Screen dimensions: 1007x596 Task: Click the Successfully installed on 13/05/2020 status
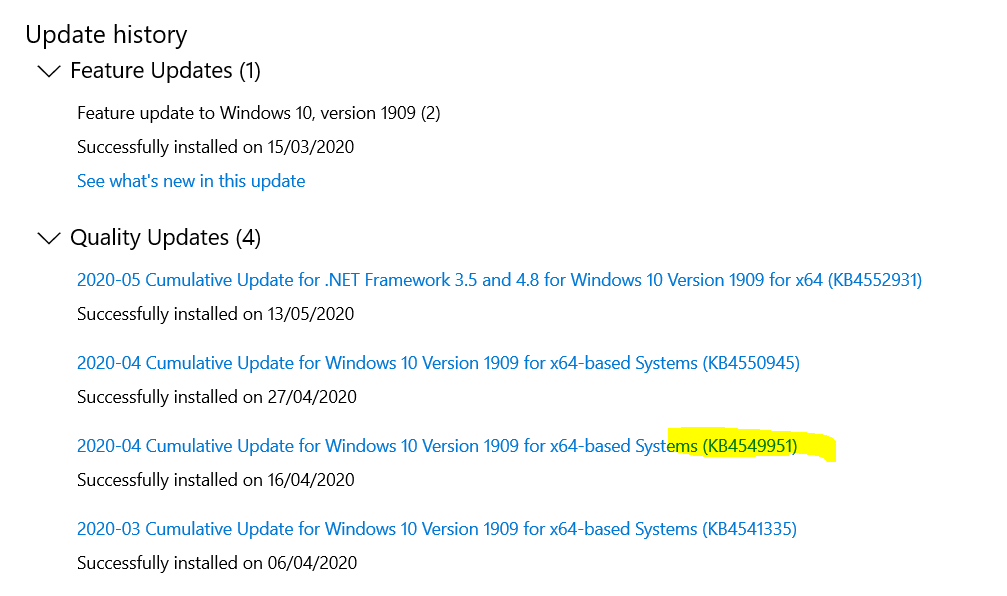(215, 314)
